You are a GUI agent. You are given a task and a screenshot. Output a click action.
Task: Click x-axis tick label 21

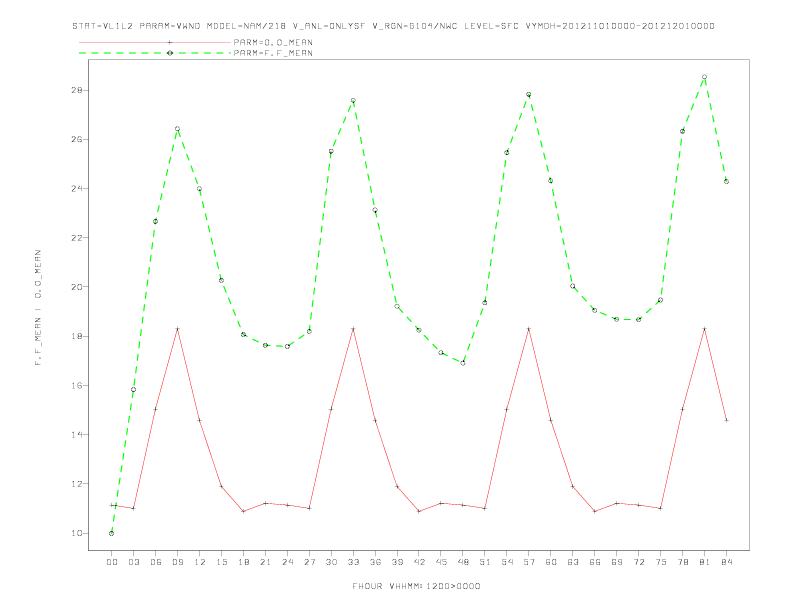(265, 562)
